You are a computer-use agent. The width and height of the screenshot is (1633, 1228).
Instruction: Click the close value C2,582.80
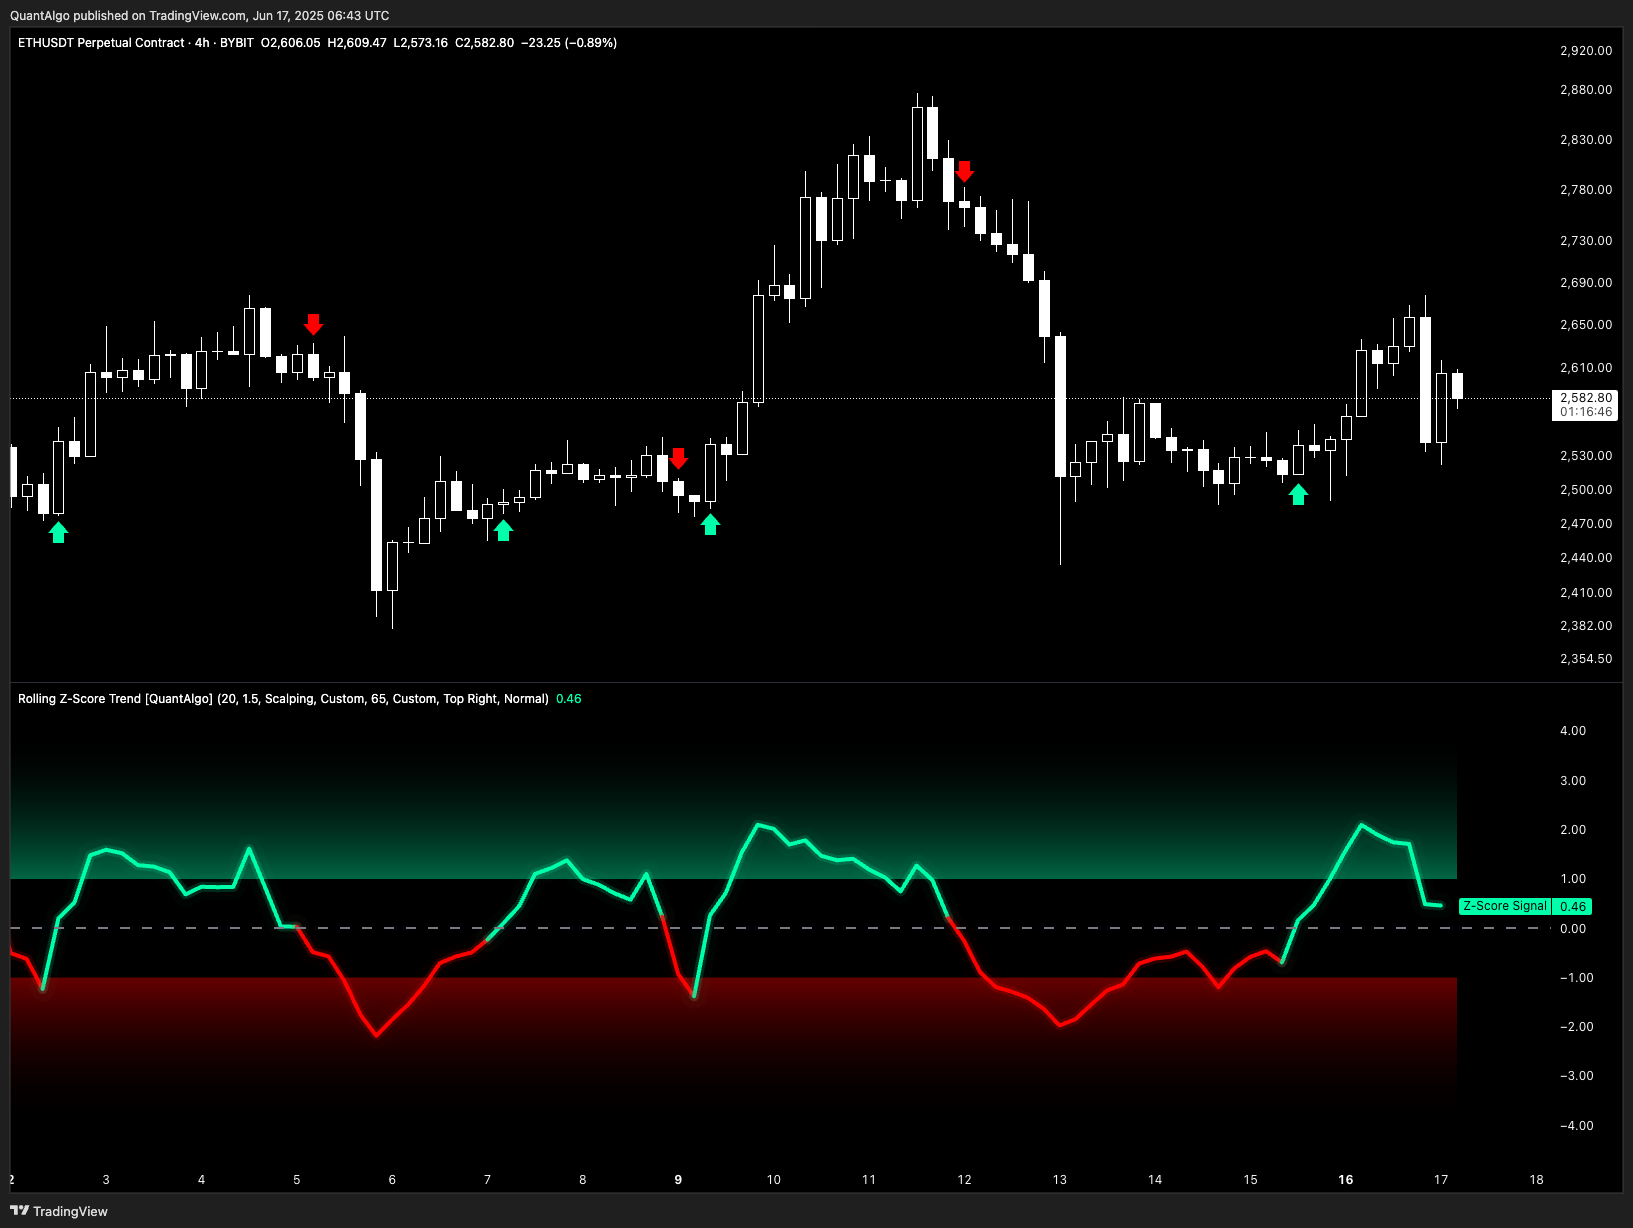point(485,43)
